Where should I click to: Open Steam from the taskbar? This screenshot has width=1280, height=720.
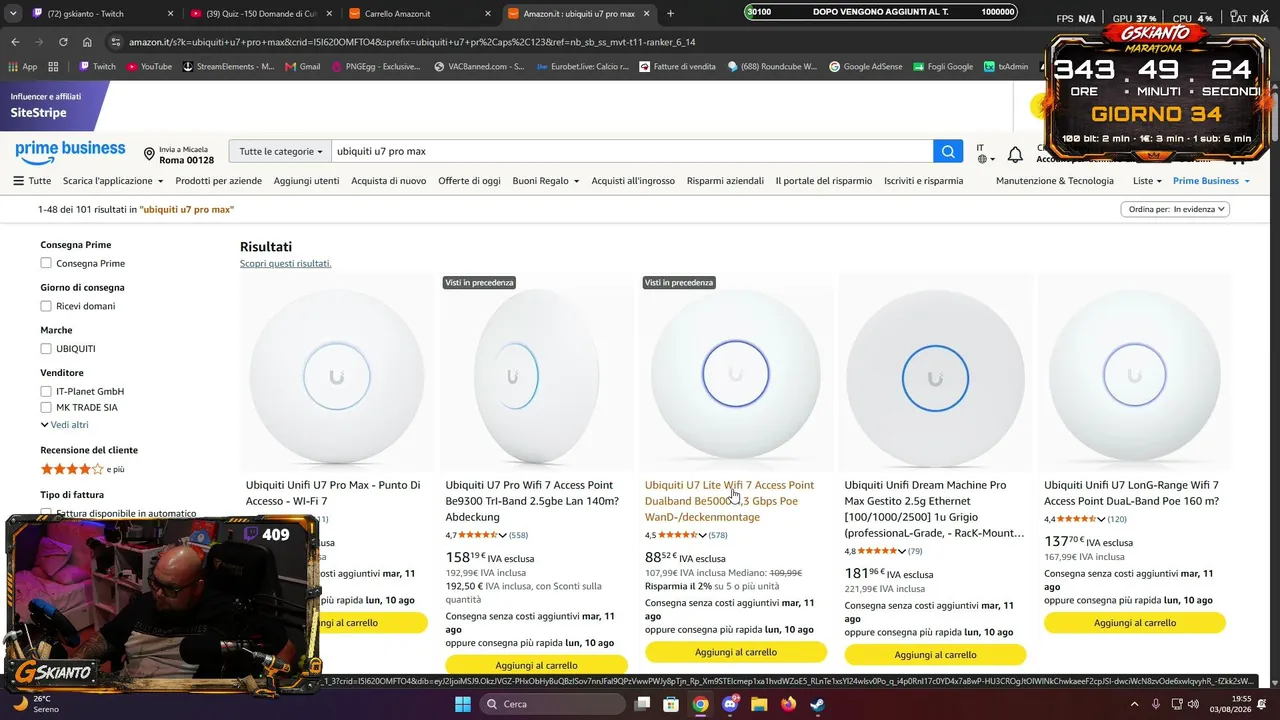tap(817, 704)
